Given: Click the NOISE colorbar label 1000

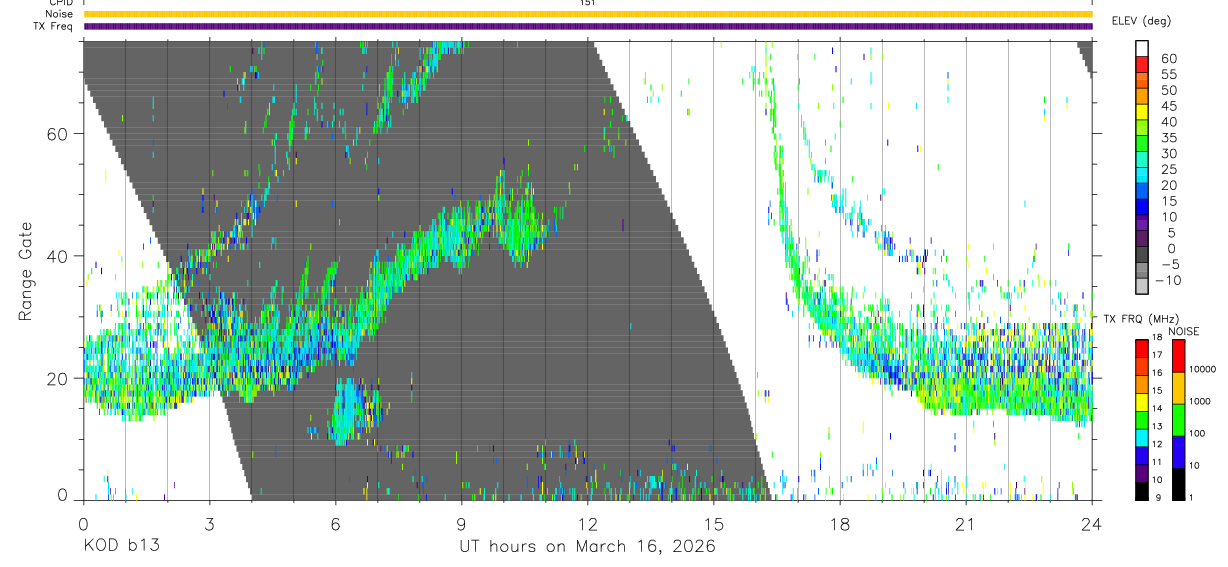Looking at the screenshot, I should tap(1200, 401).
